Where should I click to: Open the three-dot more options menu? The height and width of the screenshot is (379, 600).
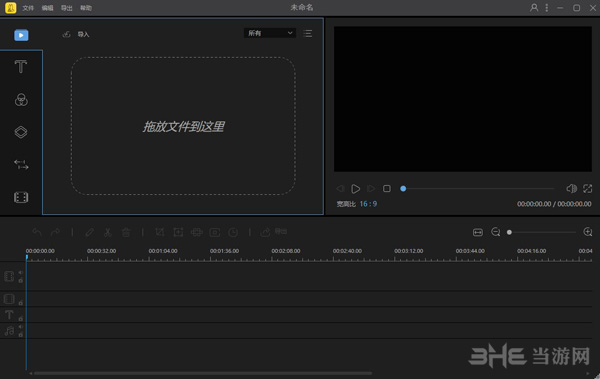[x=547, y=8]
